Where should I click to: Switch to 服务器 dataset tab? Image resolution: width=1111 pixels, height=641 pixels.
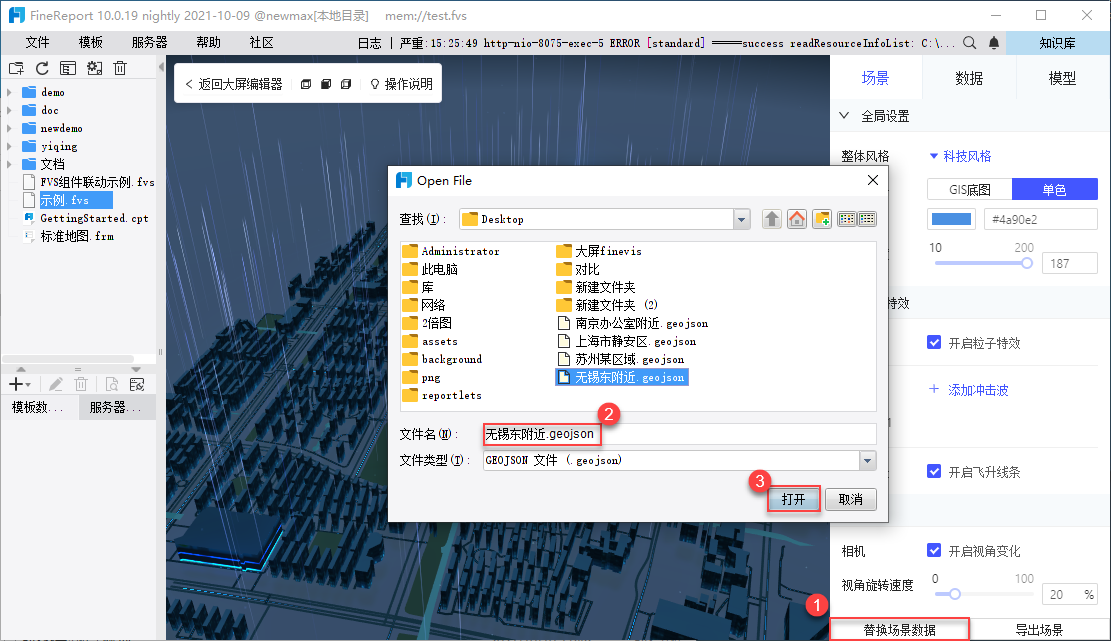(115, 407)
